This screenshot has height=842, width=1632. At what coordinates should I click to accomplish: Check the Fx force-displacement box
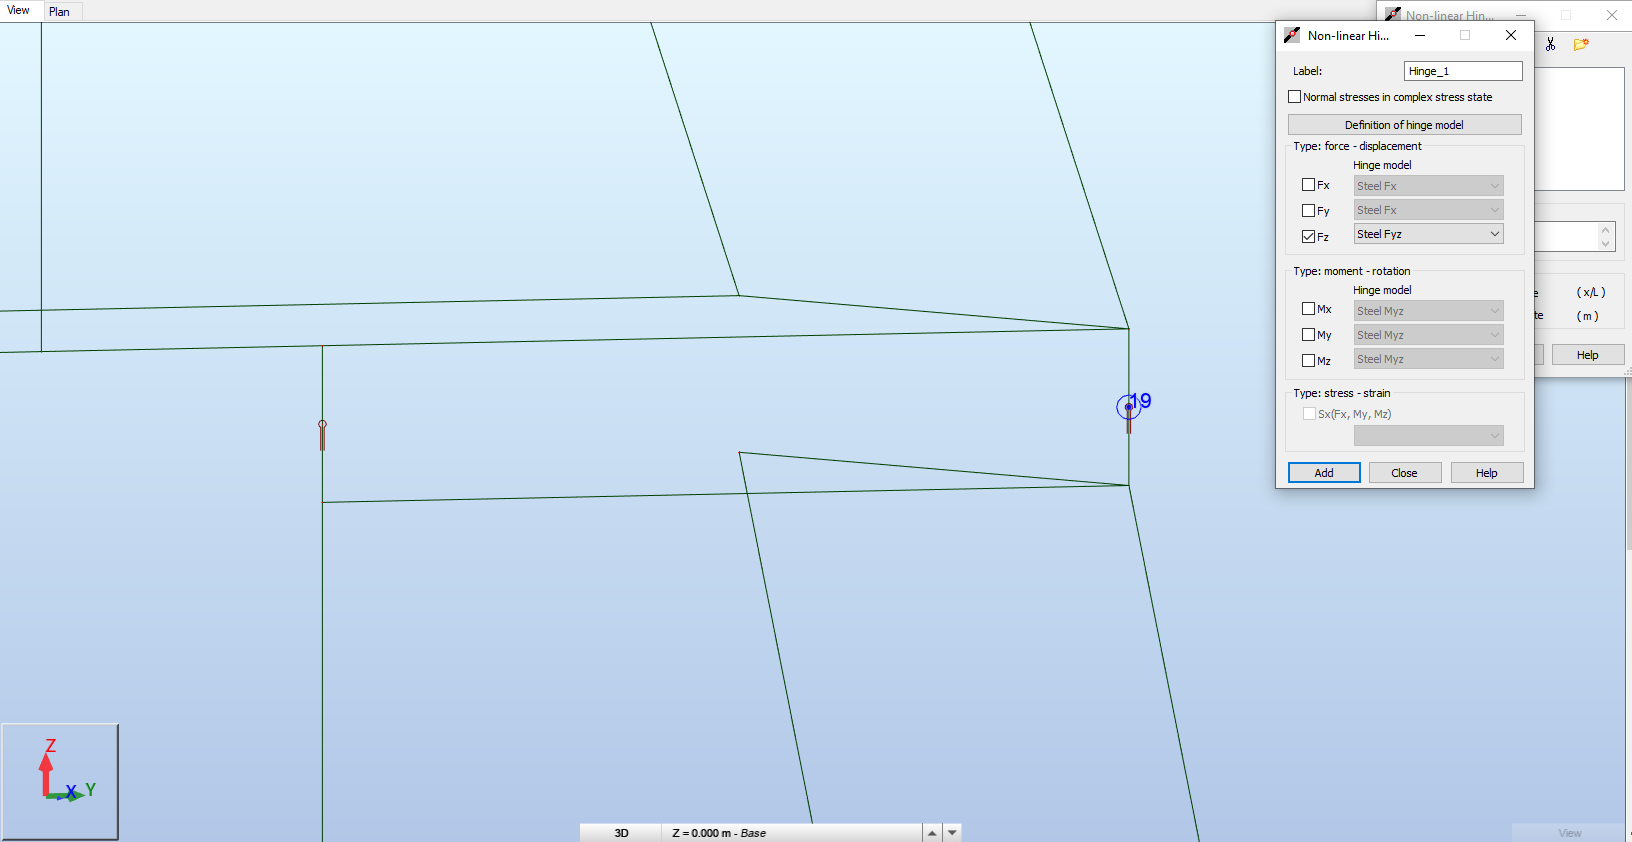[x=1308, y=185]
